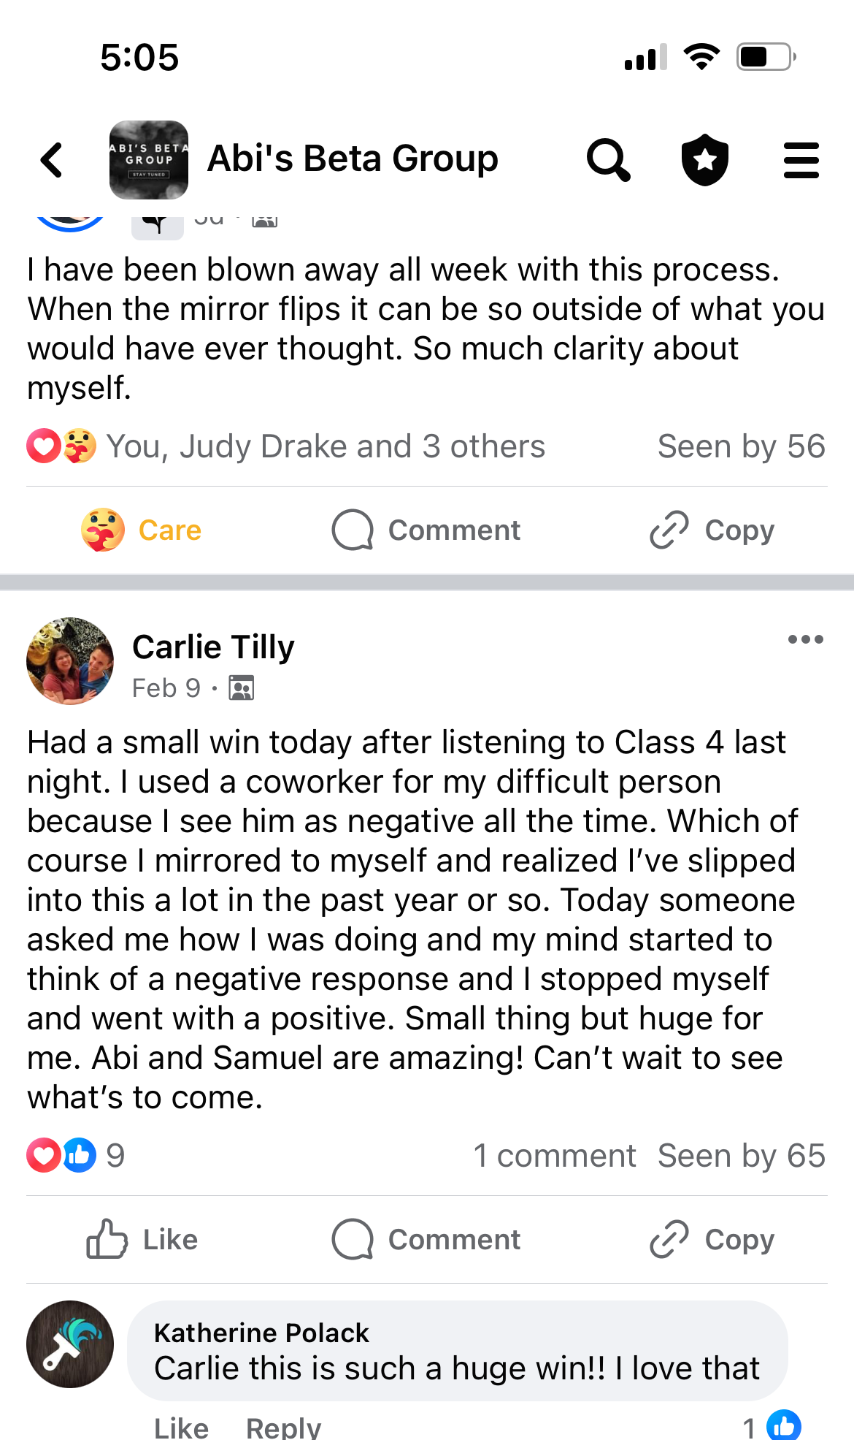Open Carlie Tilly's post options ellipsis
Image resolution: width=854 pixels, height=1440 pixels.
[805, 640]
